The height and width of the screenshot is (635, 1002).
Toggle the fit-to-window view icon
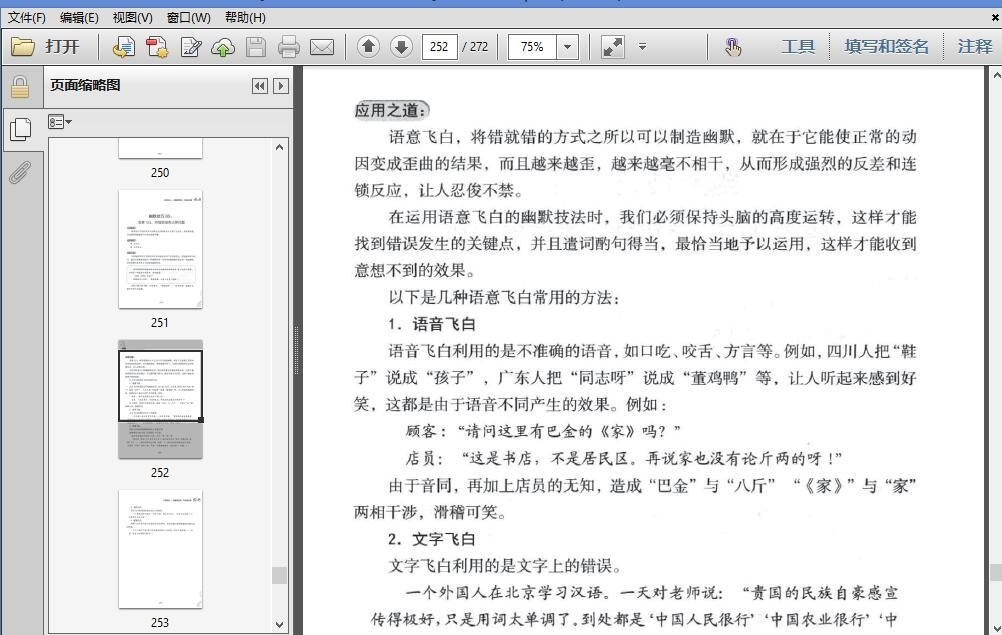[x=613, y=47]
